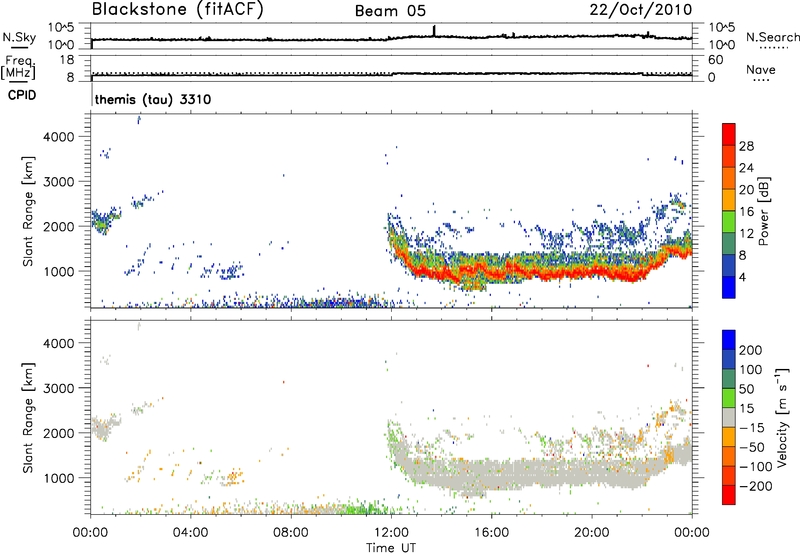Click the 'Power [dB]' colorbar title
Image resolution: width=800 pixels, height=554 pixels.
point(763,211)
